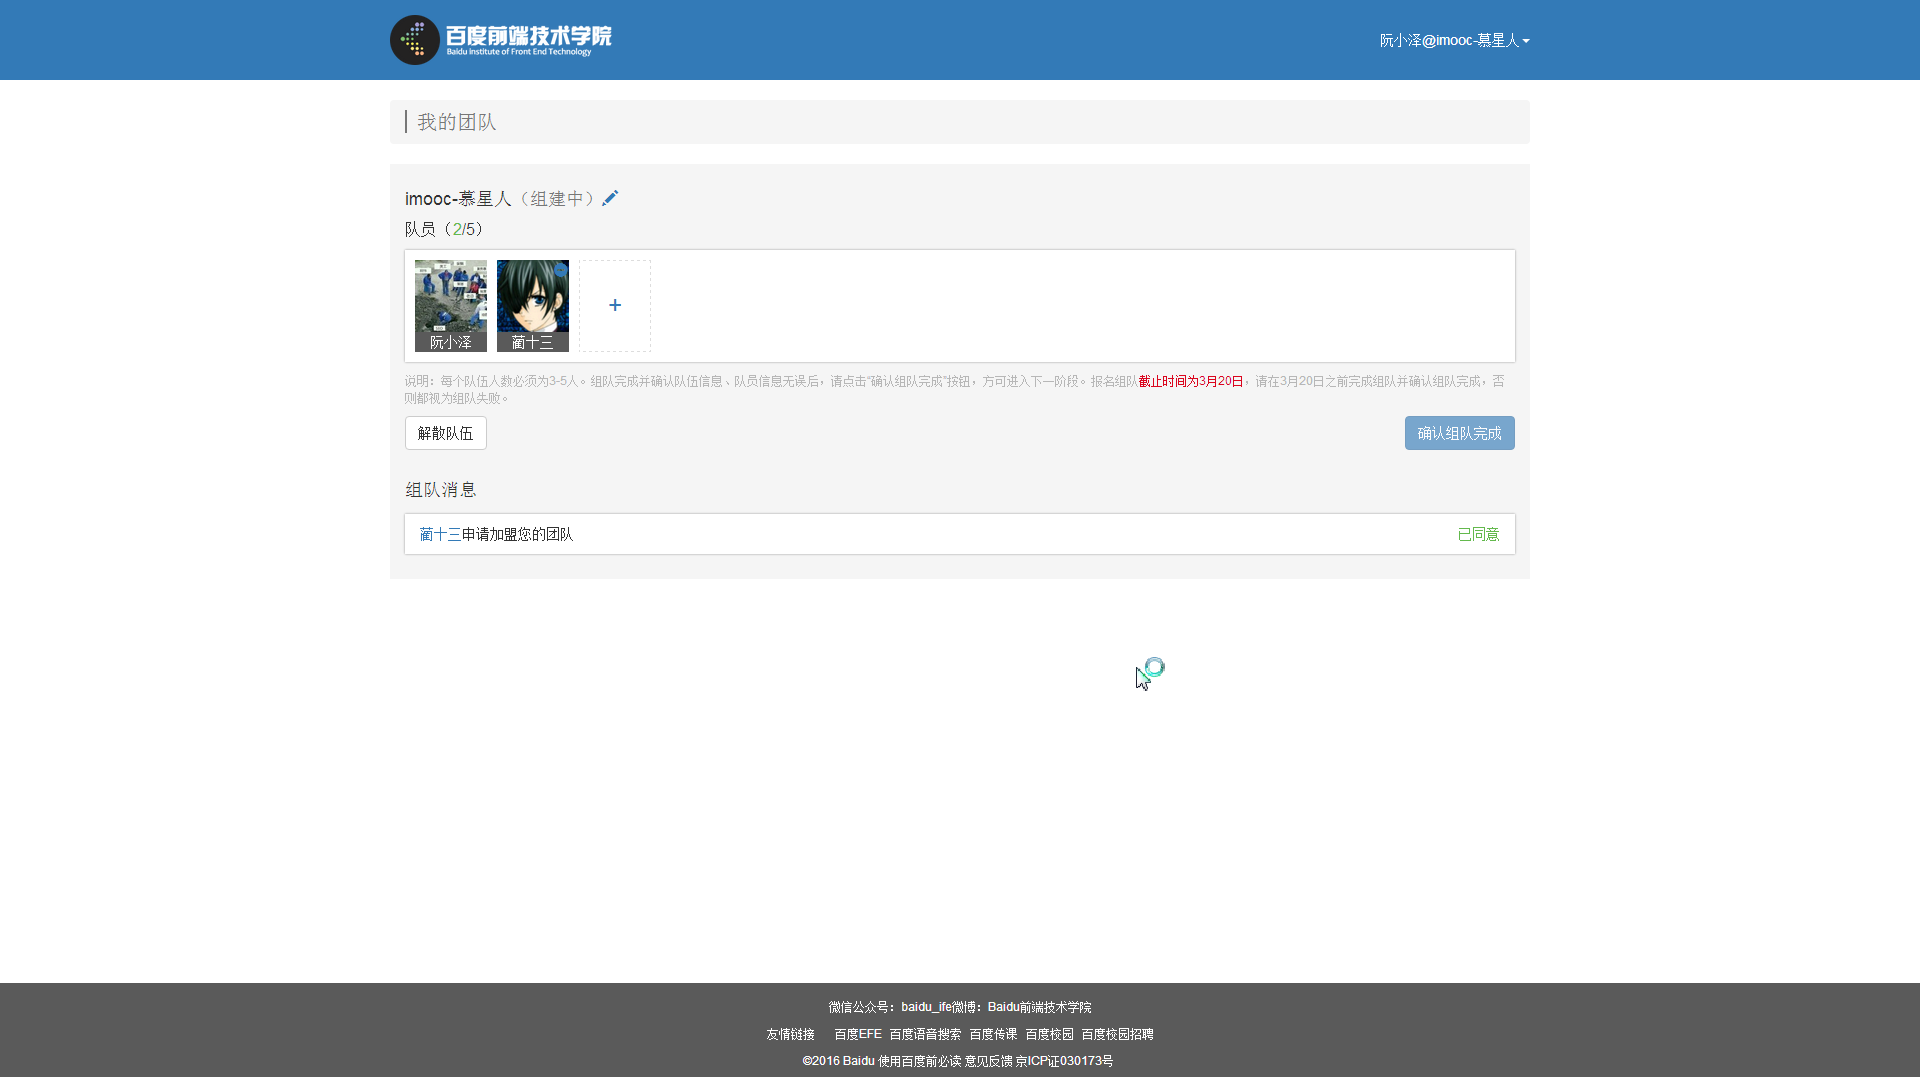Click 蔺十三's avatar thumbnail
The image size is (1920, 1079).
pos(532,305)
